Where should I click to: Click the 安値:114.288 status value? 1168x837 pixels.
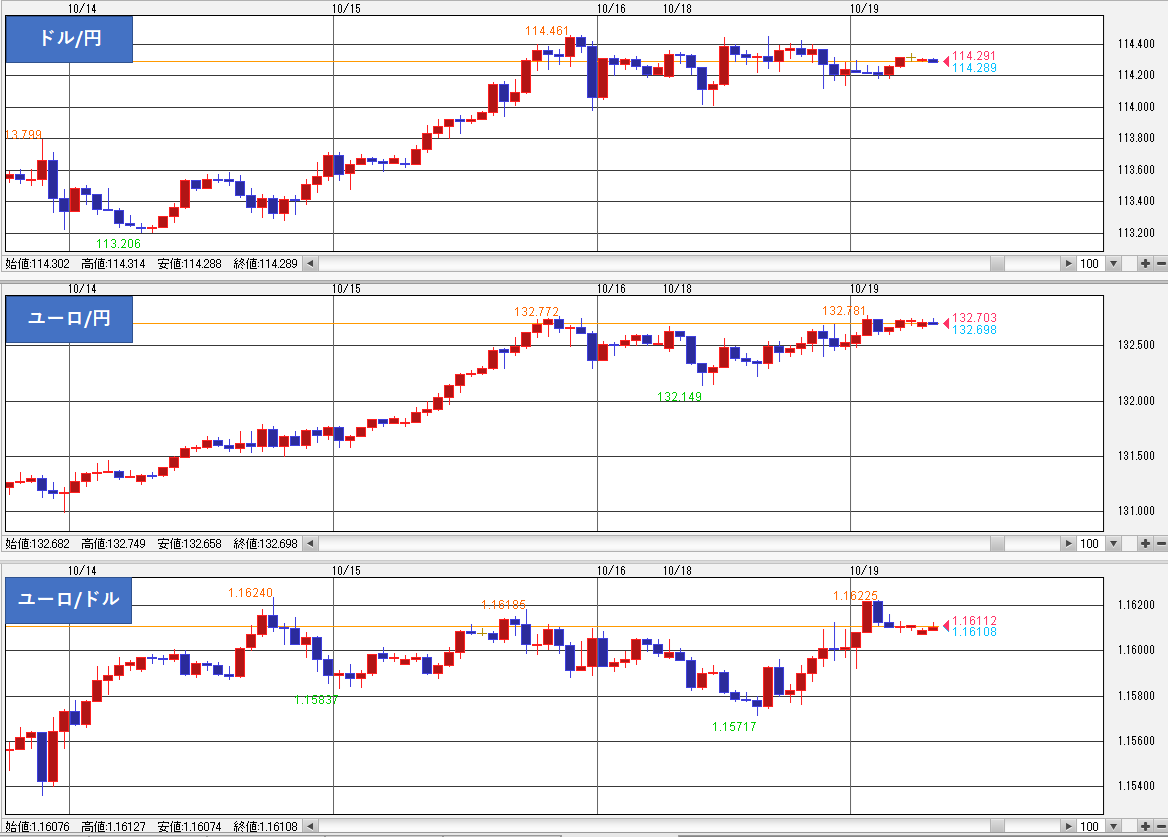click(x=189, y=264)
